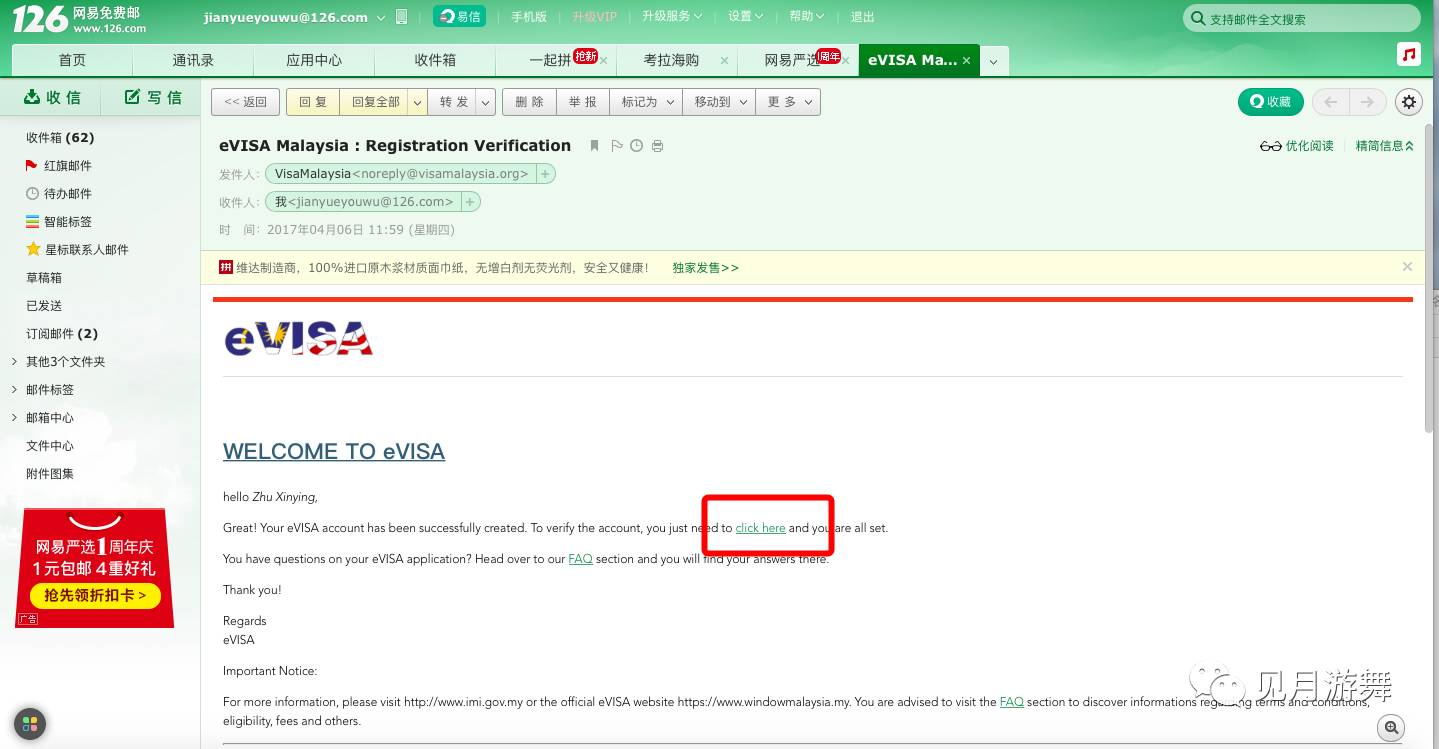Open the 更多 dropdown
This screenshot has height=749, width=1439.
click(789, 102)
